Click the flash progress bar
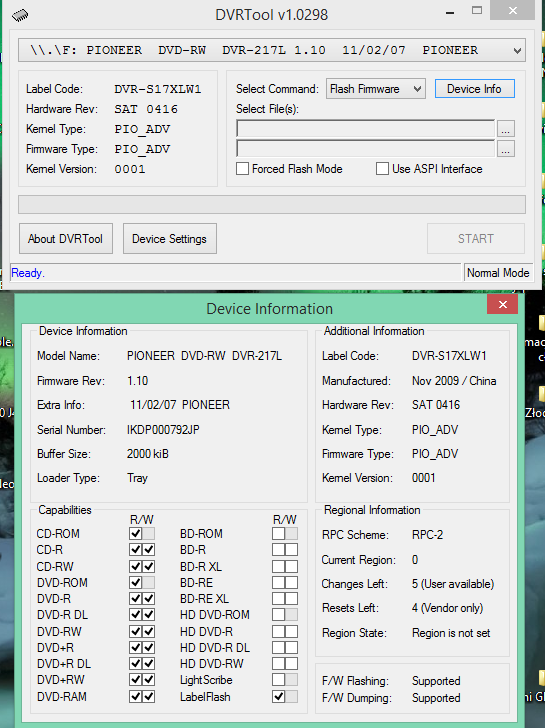 pos(272,205)
